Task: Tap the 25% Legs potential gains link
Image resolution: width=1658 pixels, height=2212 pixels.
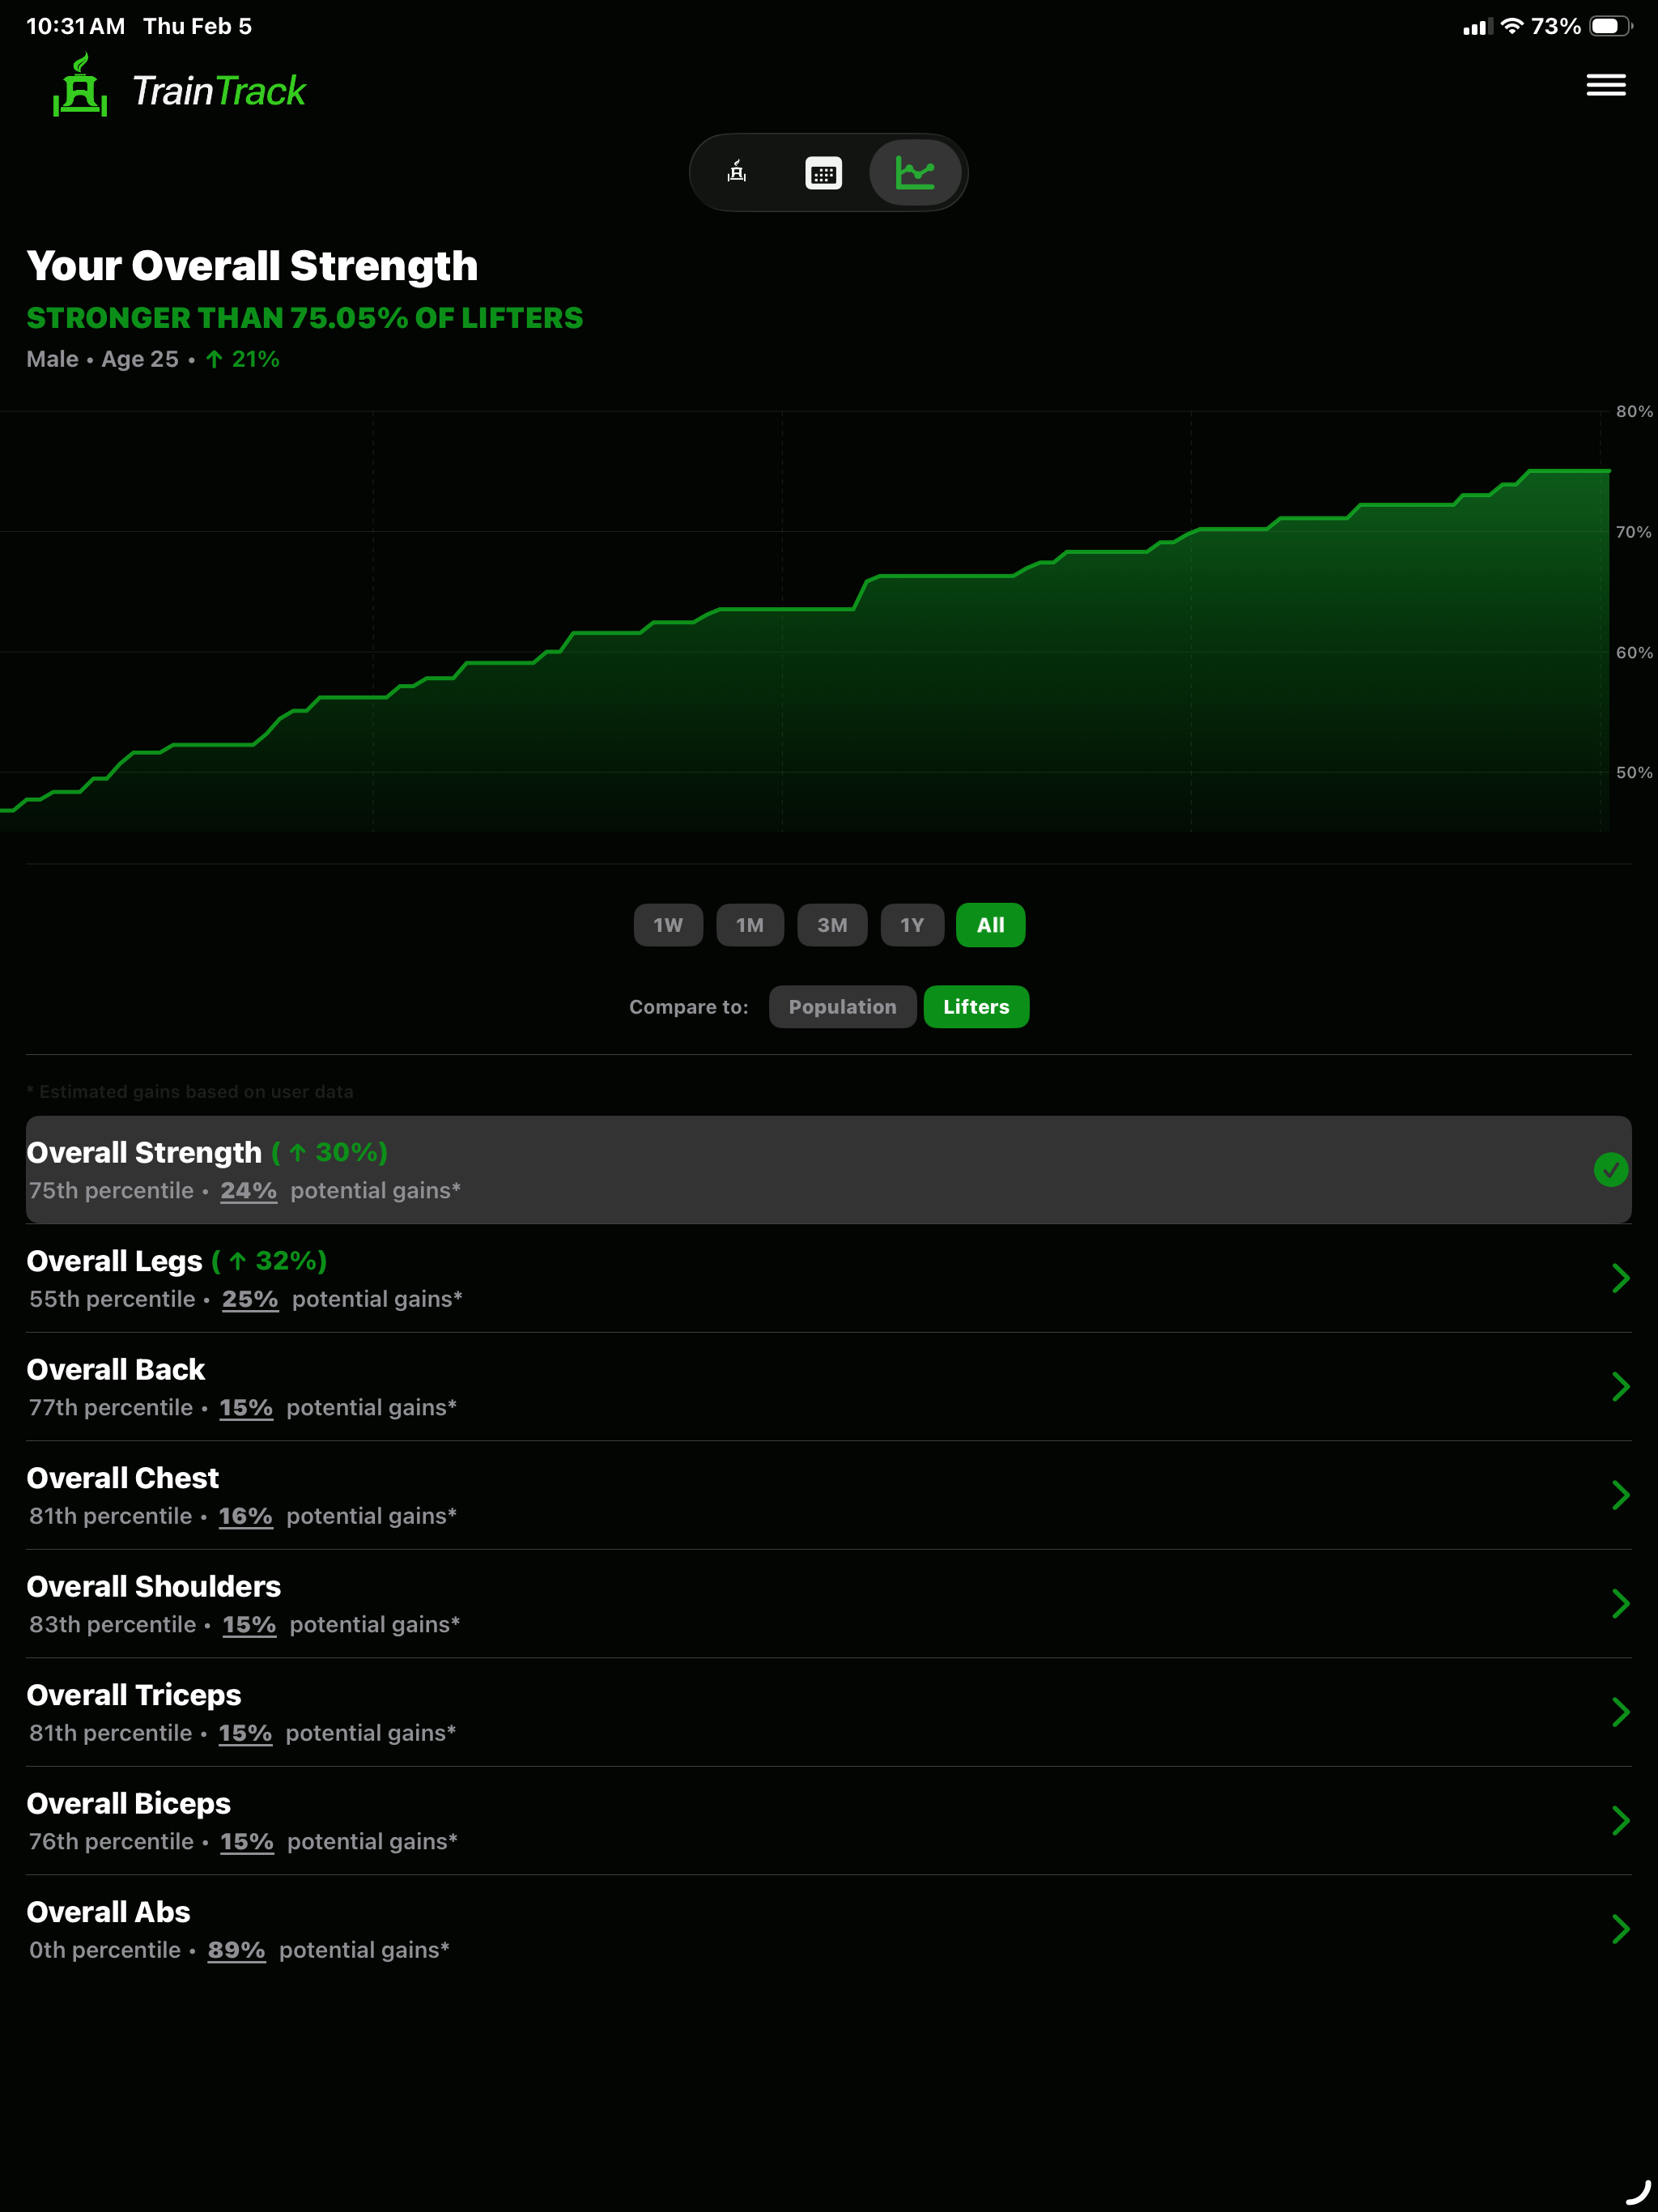Action: click(x=250, y=1299)
